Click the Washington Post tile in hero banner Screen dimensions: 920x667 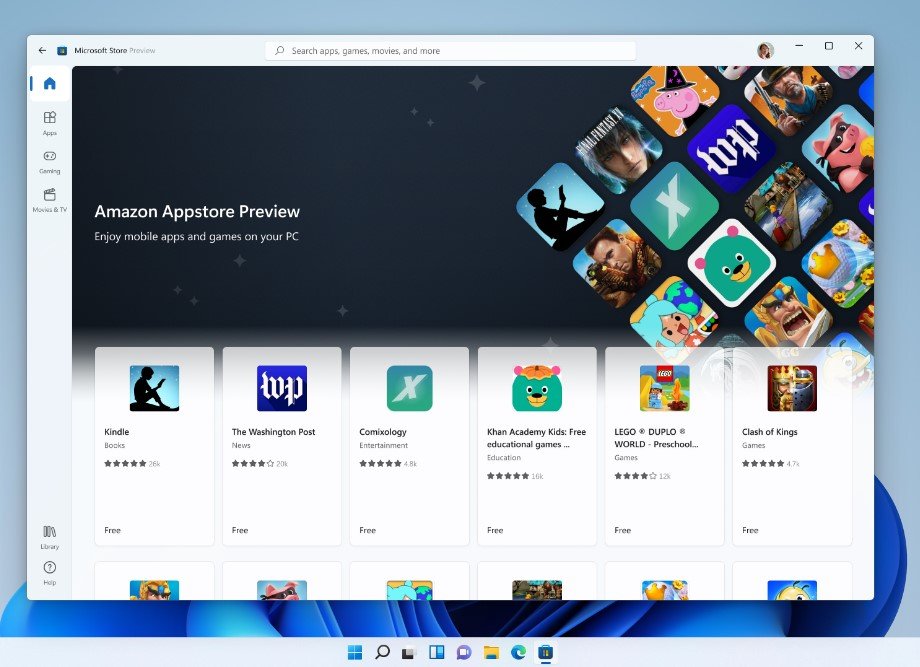click(732, 149)
